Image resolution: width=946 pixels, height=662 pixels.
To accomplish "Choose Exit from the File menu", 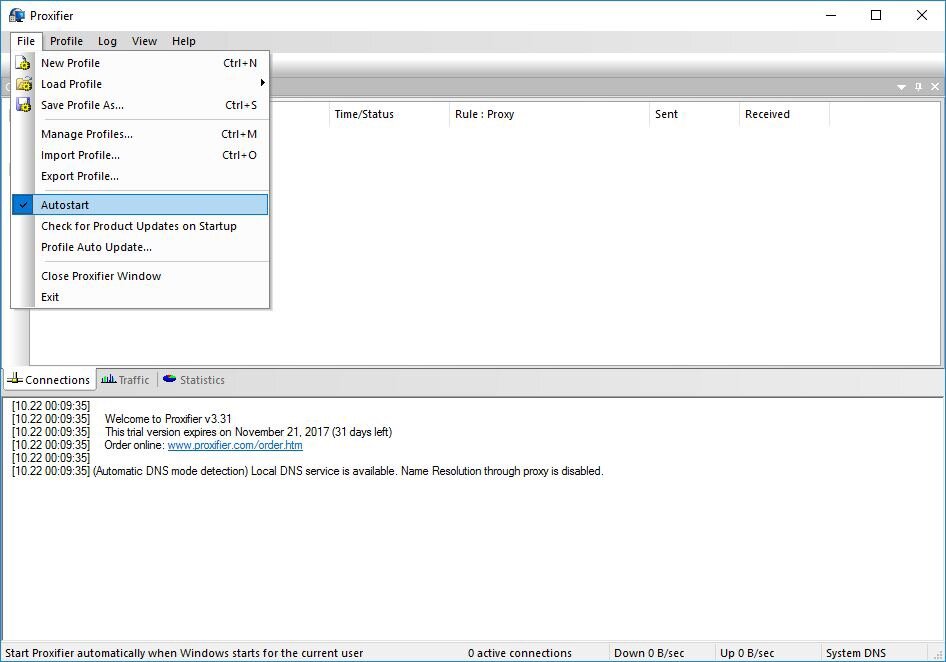I will (140, 297).
